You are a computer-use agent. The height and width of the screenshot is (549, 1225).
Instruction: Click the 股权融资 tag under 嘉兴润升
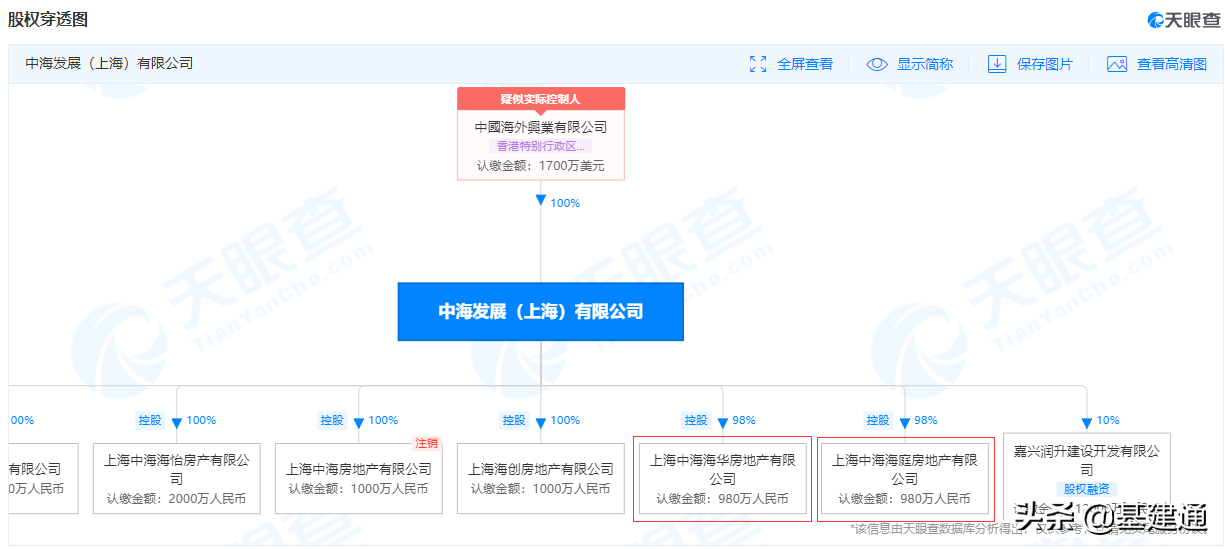[x=1086, y=489]
